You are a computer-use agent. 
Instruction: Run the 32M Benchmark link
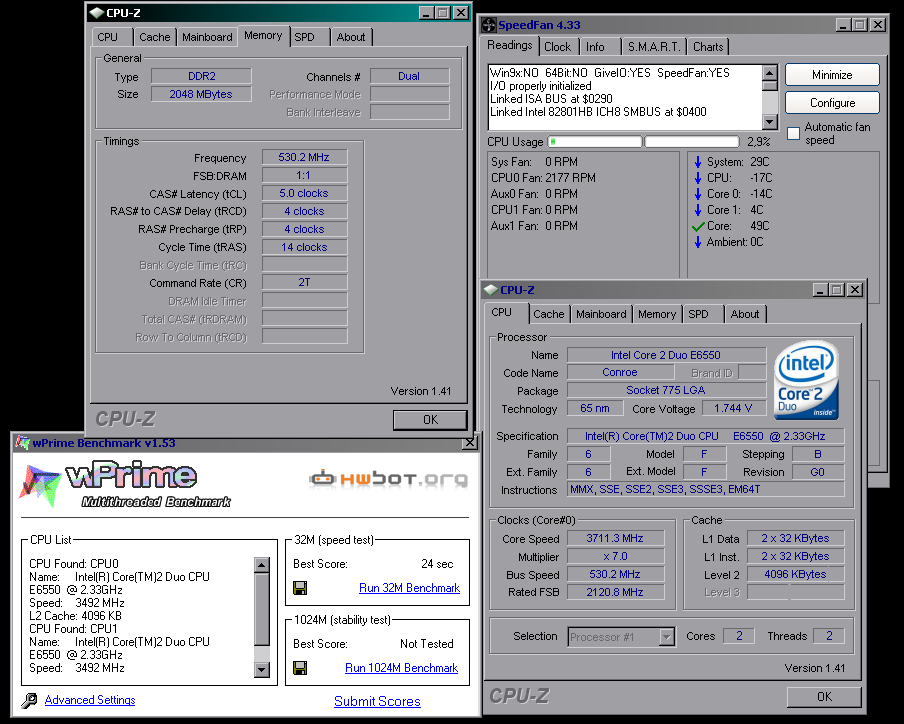(409, 588)
